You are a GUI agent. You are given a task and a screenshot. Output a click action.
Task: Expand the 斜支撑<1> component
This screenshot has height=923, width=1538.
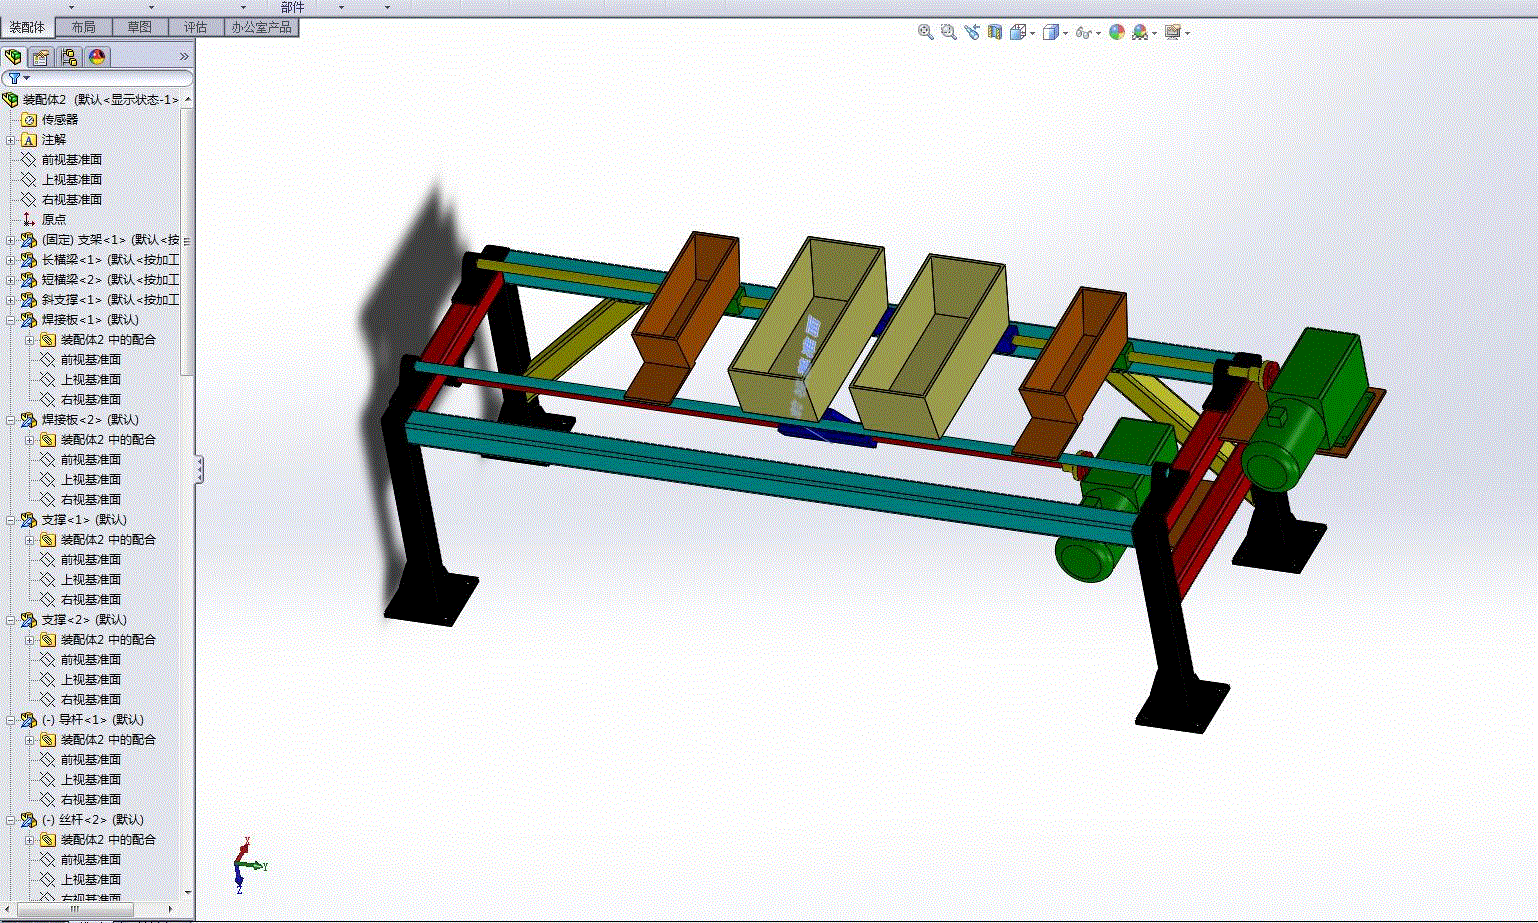(11, 300)
